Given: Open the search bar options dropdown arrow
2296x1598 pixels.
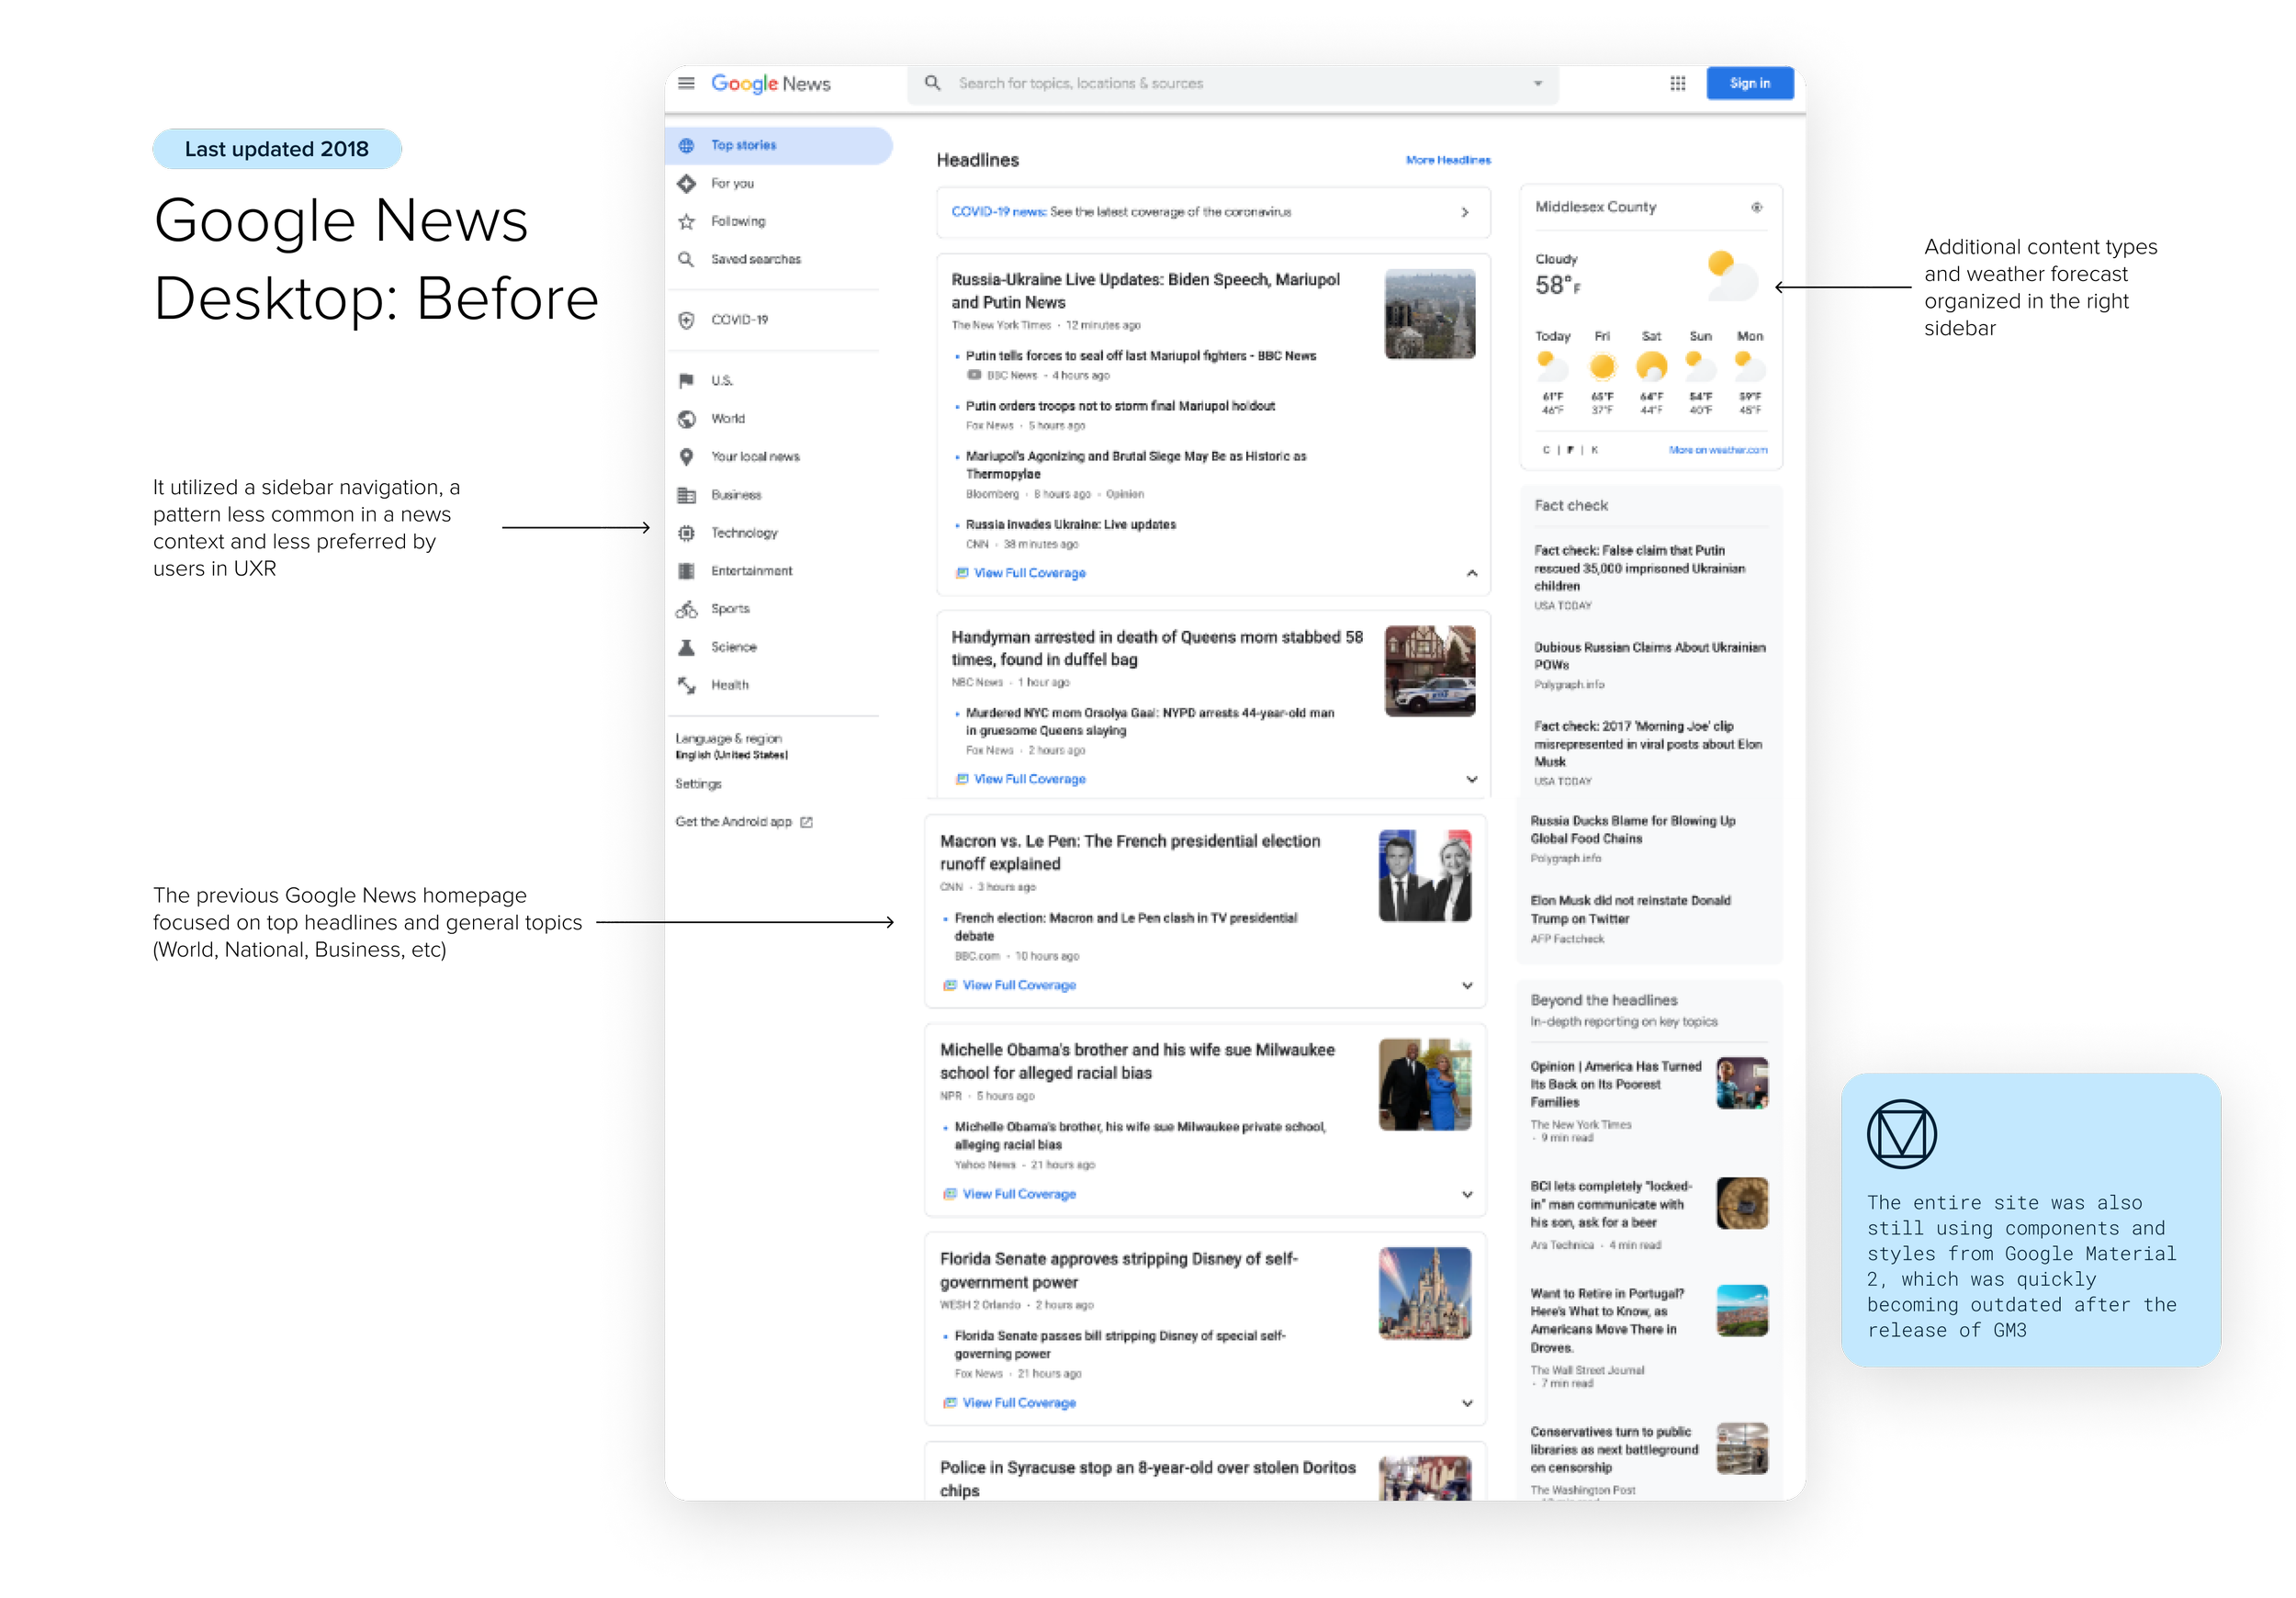Looking at the screenshot, I should [x=1538, y=83].
